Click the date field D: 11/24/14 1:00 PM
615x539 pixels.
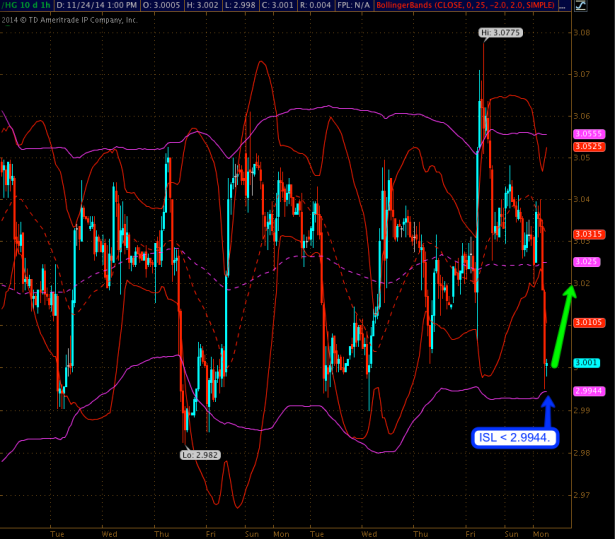97,6
